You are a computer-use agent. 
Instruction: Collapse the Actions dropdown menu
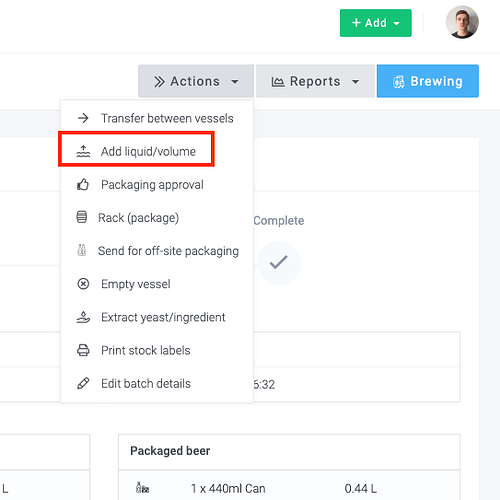click(x=196, y=81)
